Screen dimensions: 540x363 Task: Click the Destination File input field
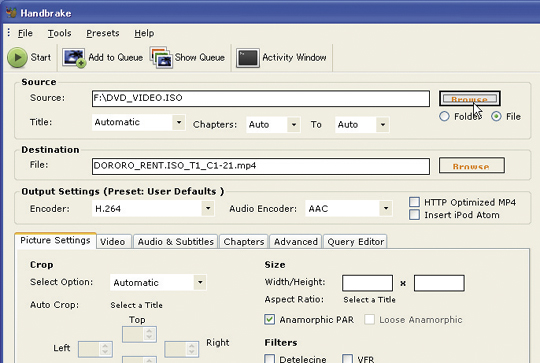[x=261, y=166]
